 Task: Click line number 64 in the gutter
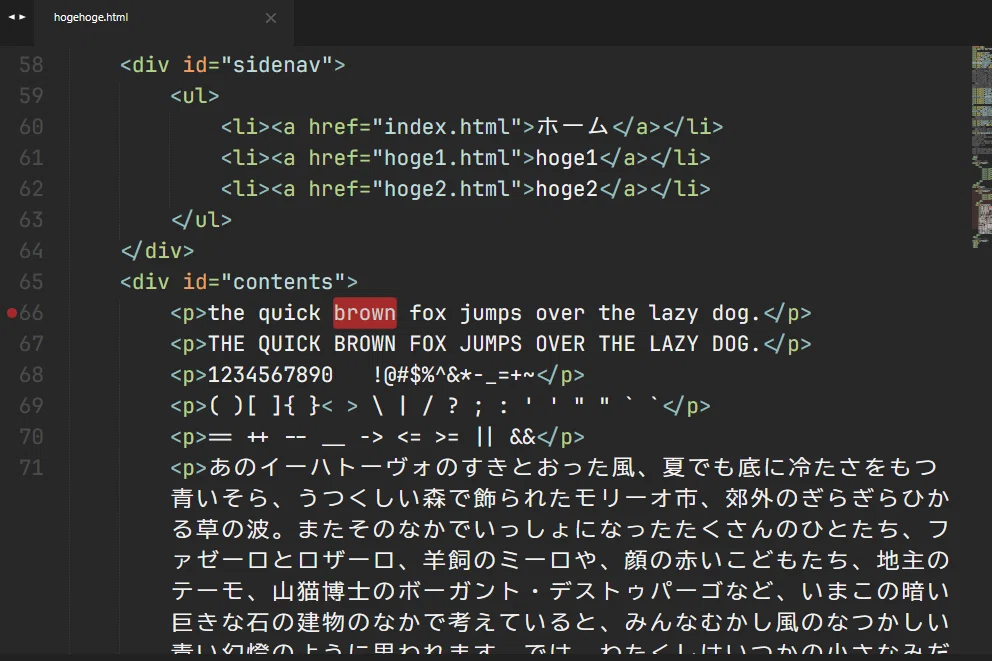click(x=32, y=250)
